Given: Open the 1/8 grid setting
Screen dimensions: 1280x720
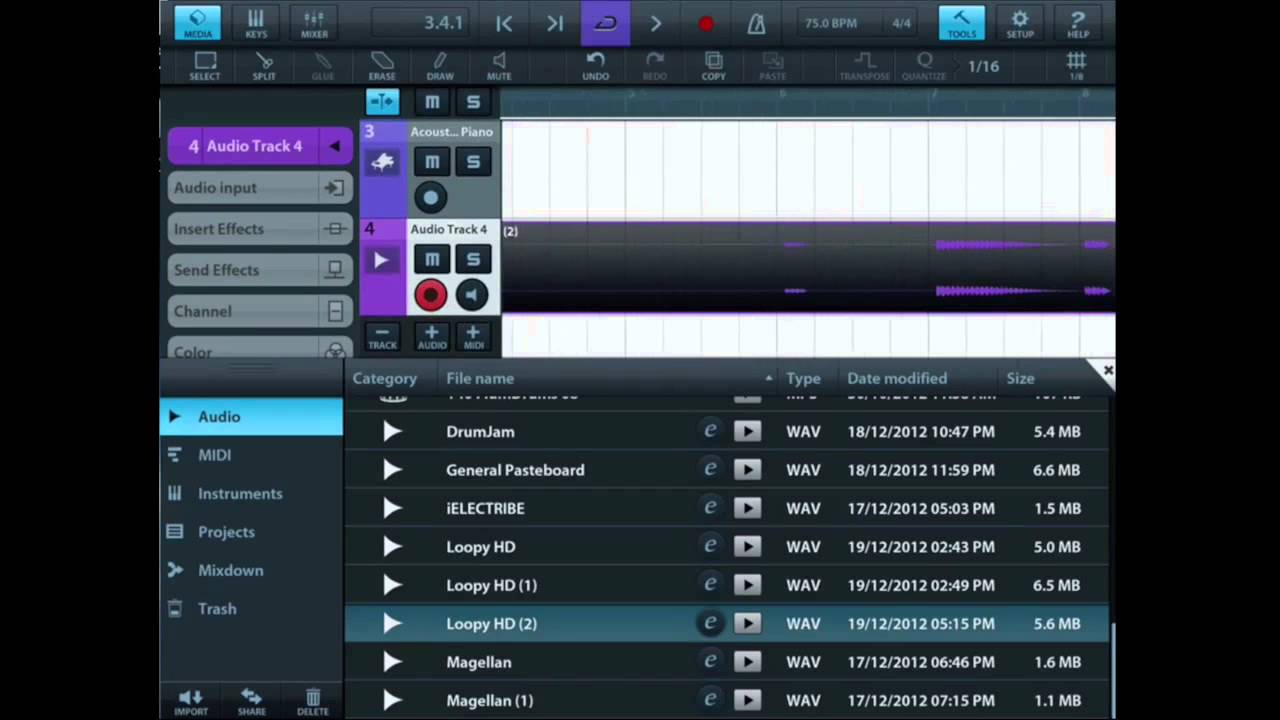Looking at the screenshot, I should click(1077, 66).
